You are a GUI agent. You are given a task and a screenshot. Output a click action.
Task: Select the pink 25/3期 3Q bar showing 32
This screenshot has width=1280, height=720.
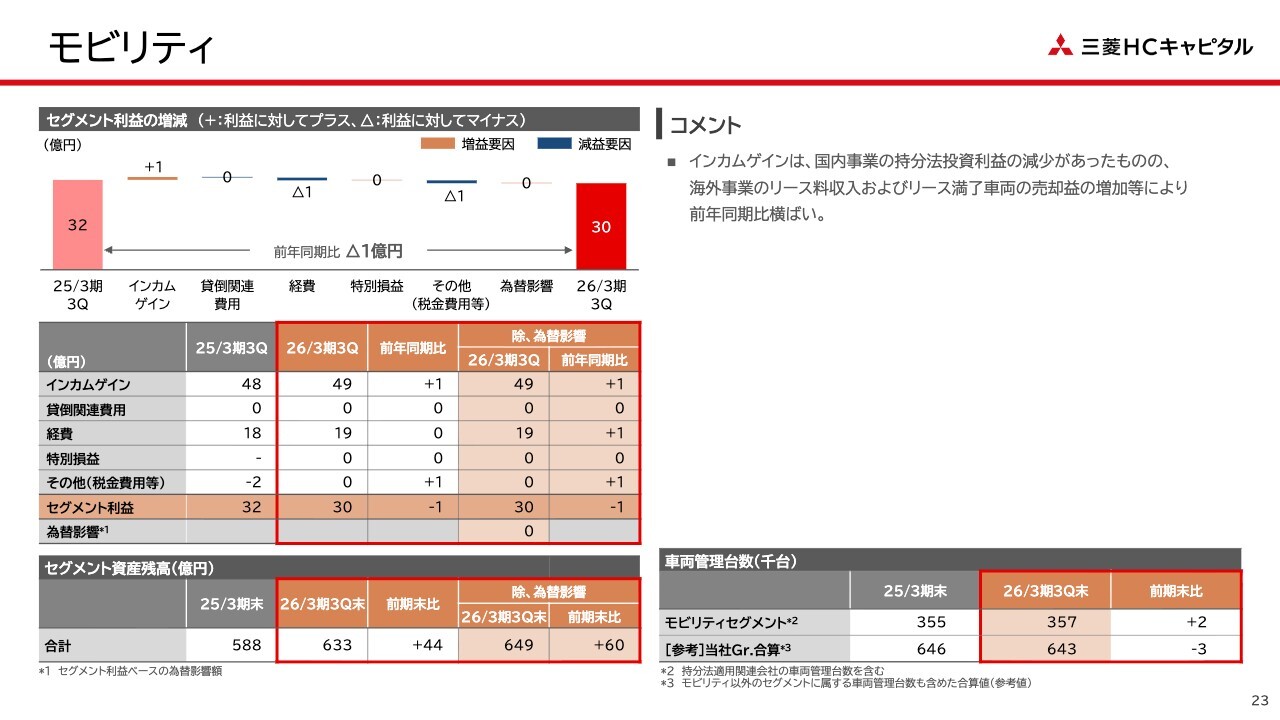[x=78, y=224]
